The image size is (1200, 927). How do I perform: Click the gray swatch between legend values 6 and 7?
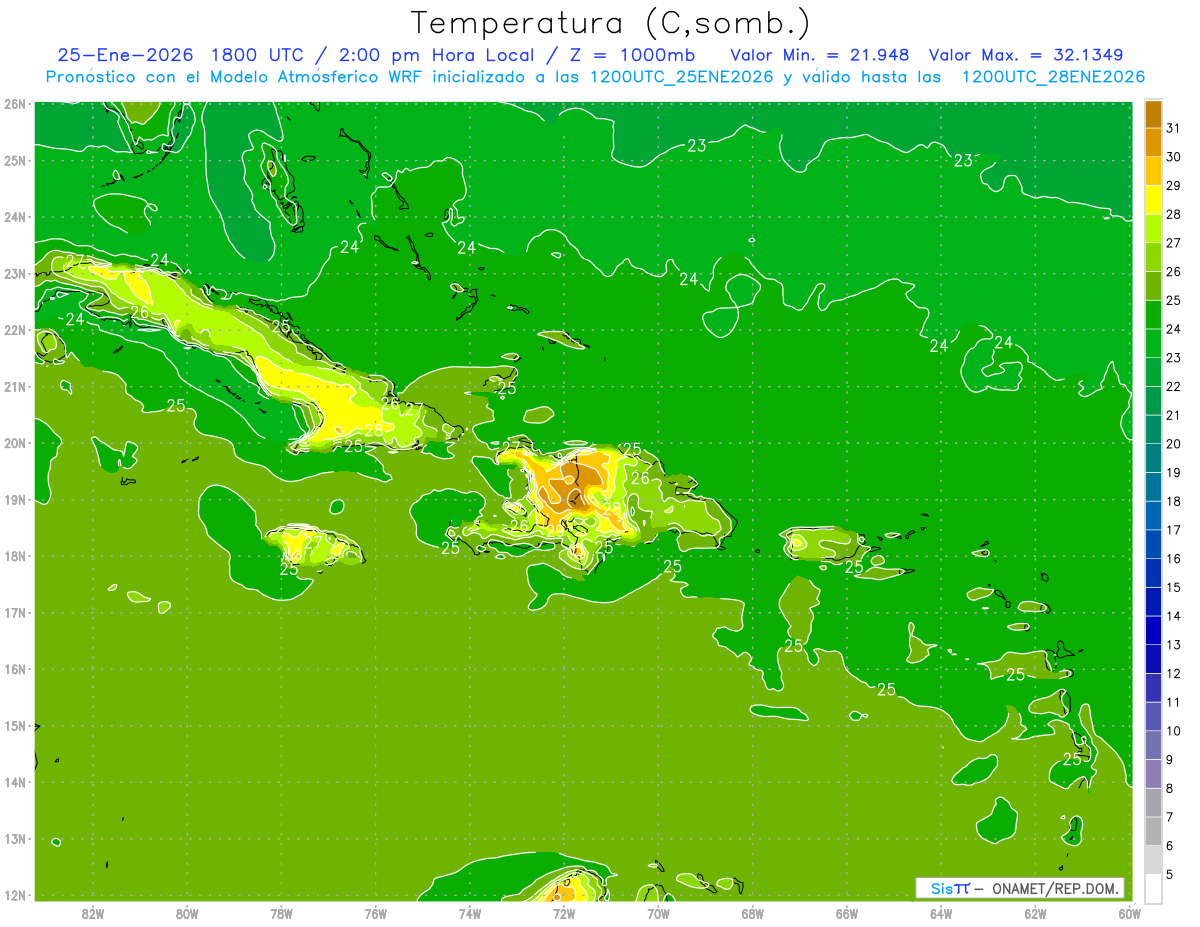coord(1153,831)
